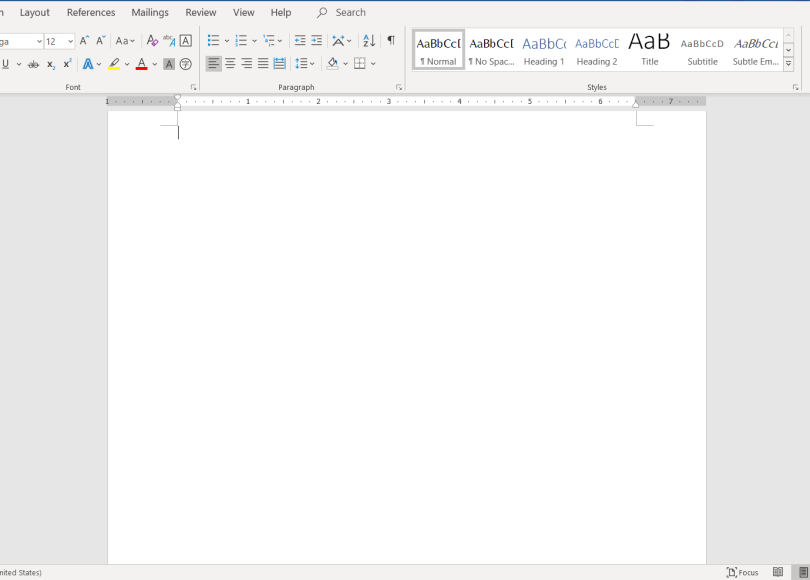Image resolution: width=810 pixels, height=580 pixels.
Task: Expand the Styles gallery More arrow
Action: pos(788,64)
